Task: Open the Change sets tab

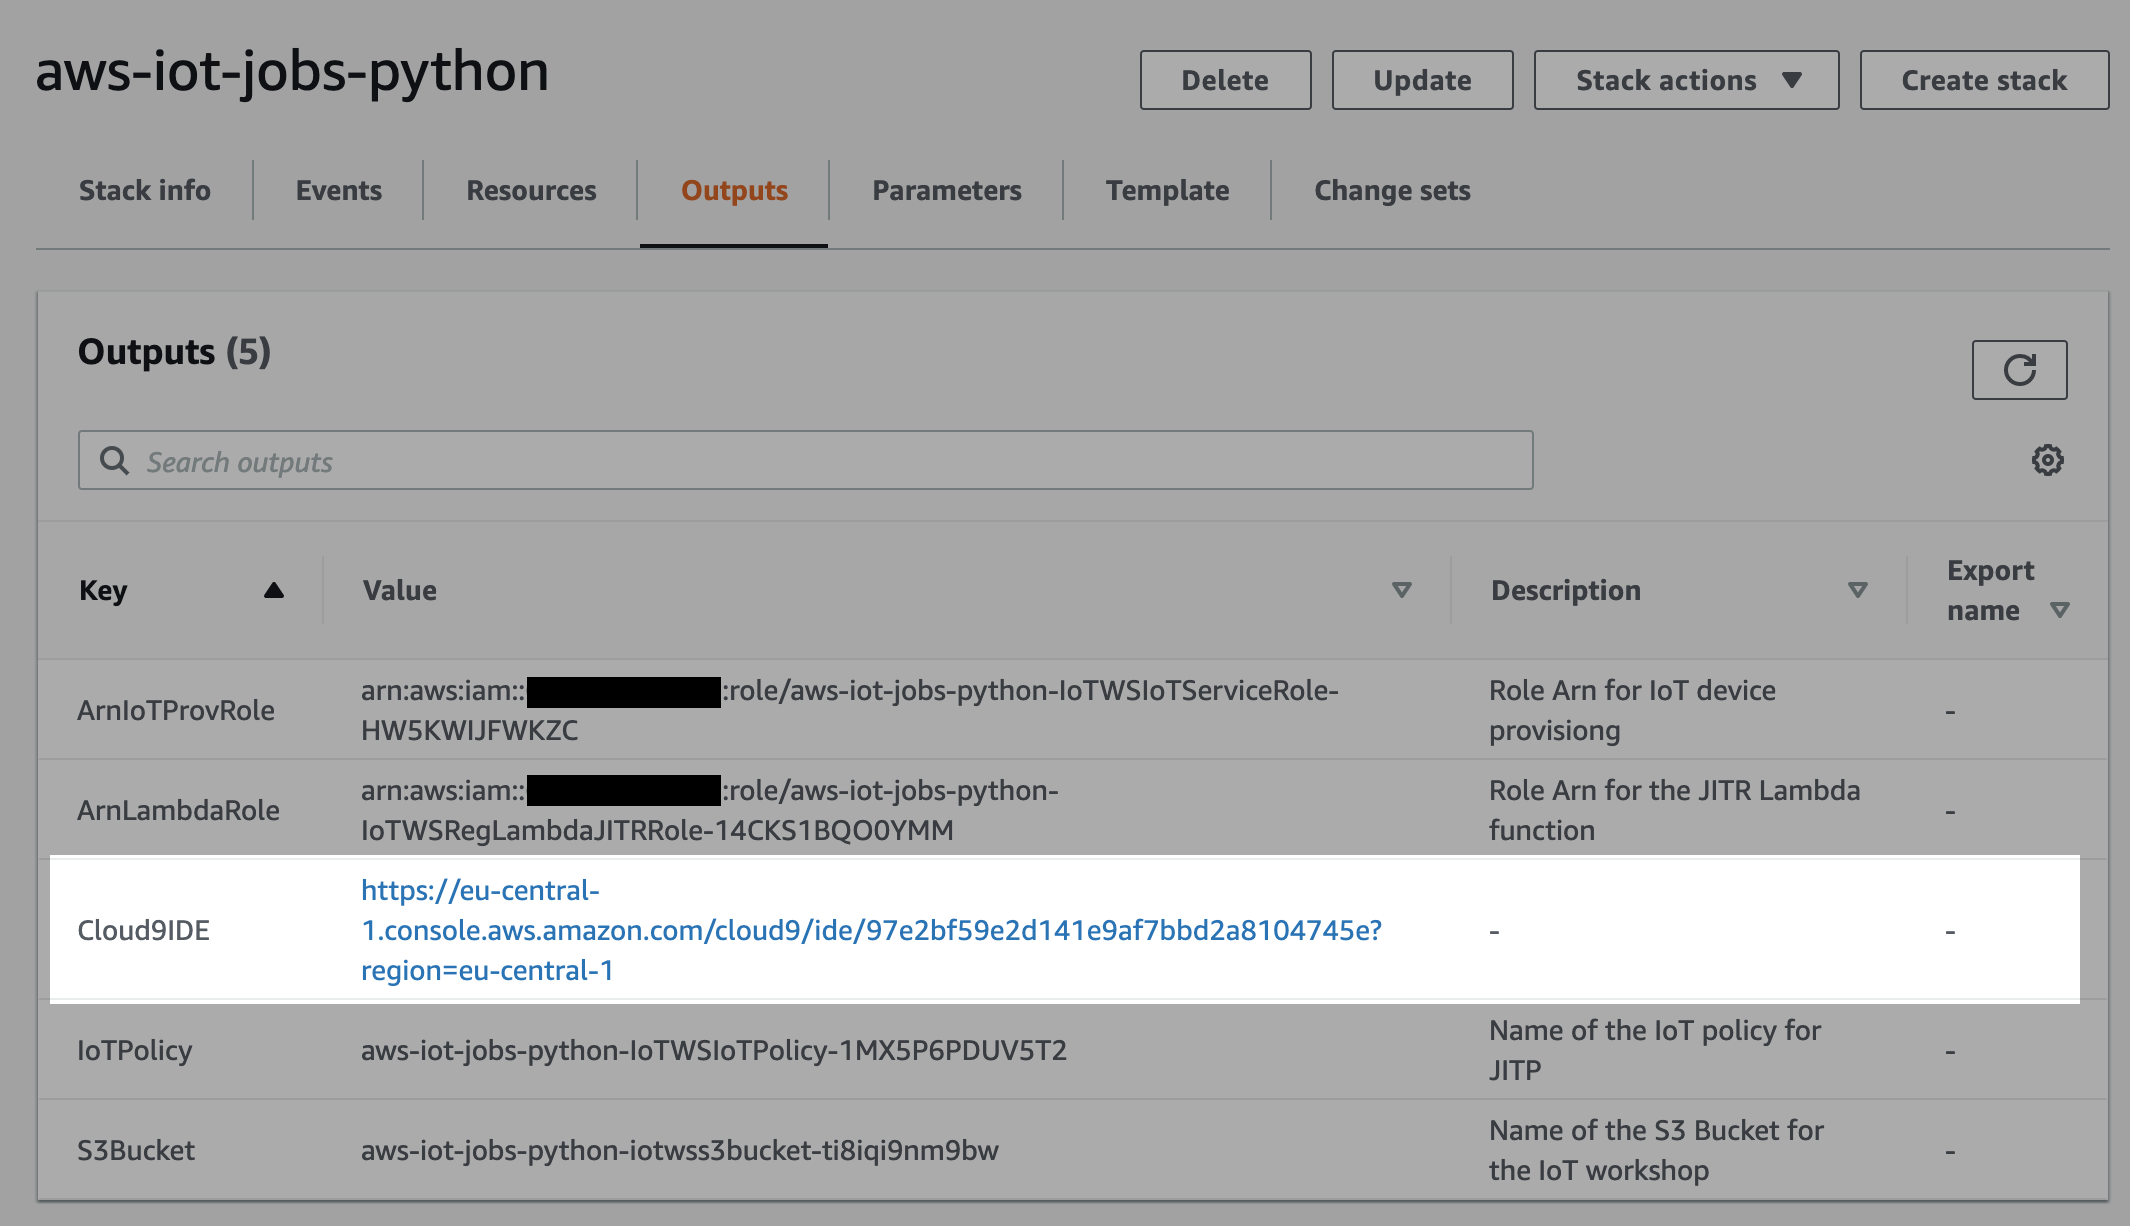Action: pyautogui.click(x=1392, y=190)
